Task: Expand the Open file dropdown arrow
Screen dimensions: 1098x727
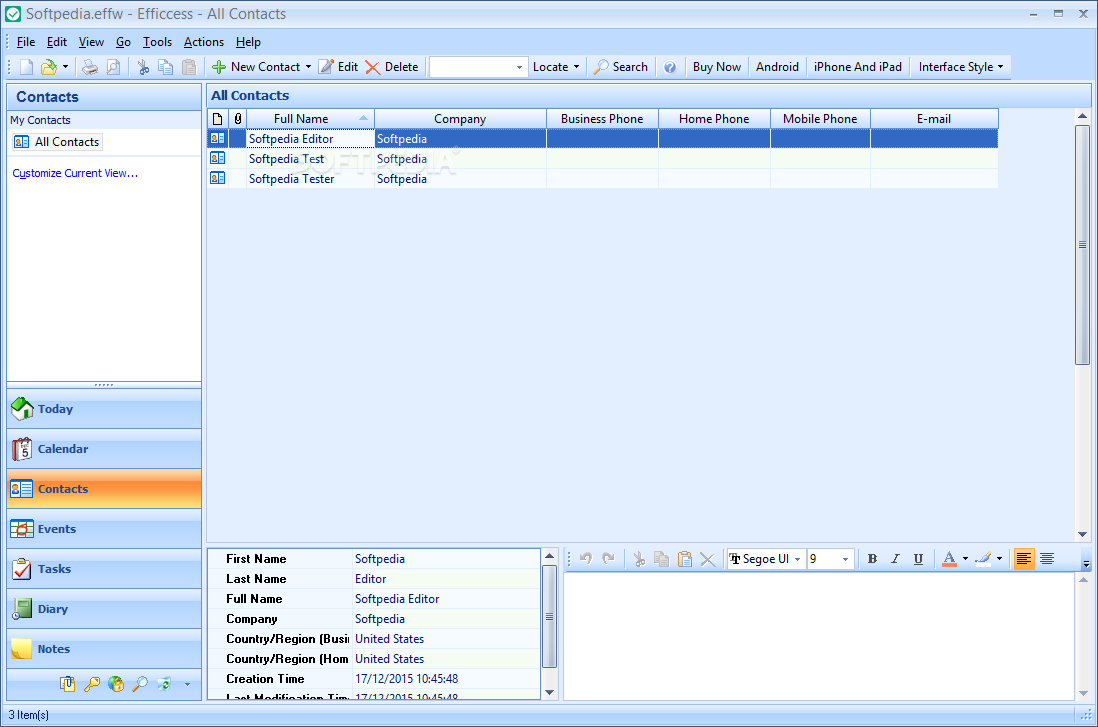Action: click(x=66, y=67)
